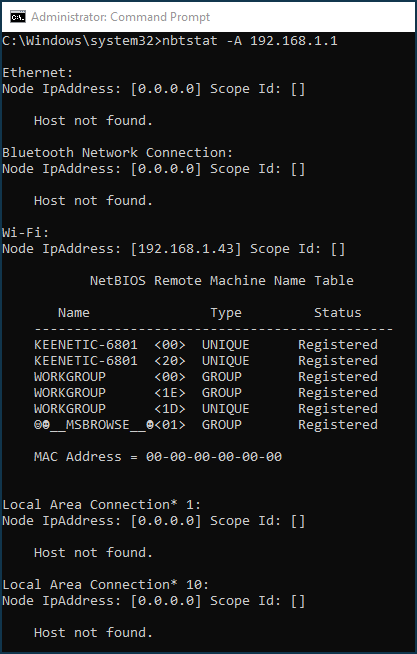Screen dimensions: 417x654
Task: Click the Local Area Connection* 1: heading
Action: pos(101,505)
